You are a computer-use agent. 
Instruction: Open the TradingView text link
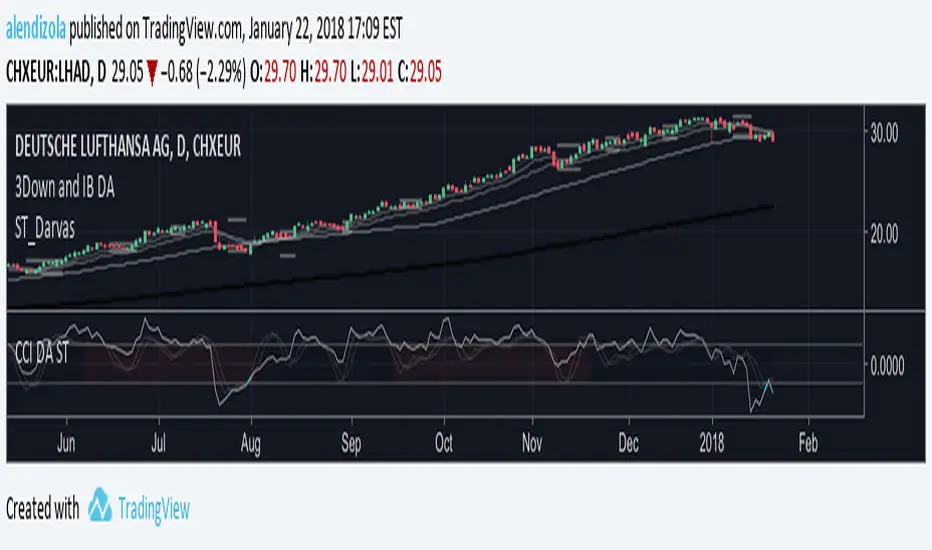point(154,510)
